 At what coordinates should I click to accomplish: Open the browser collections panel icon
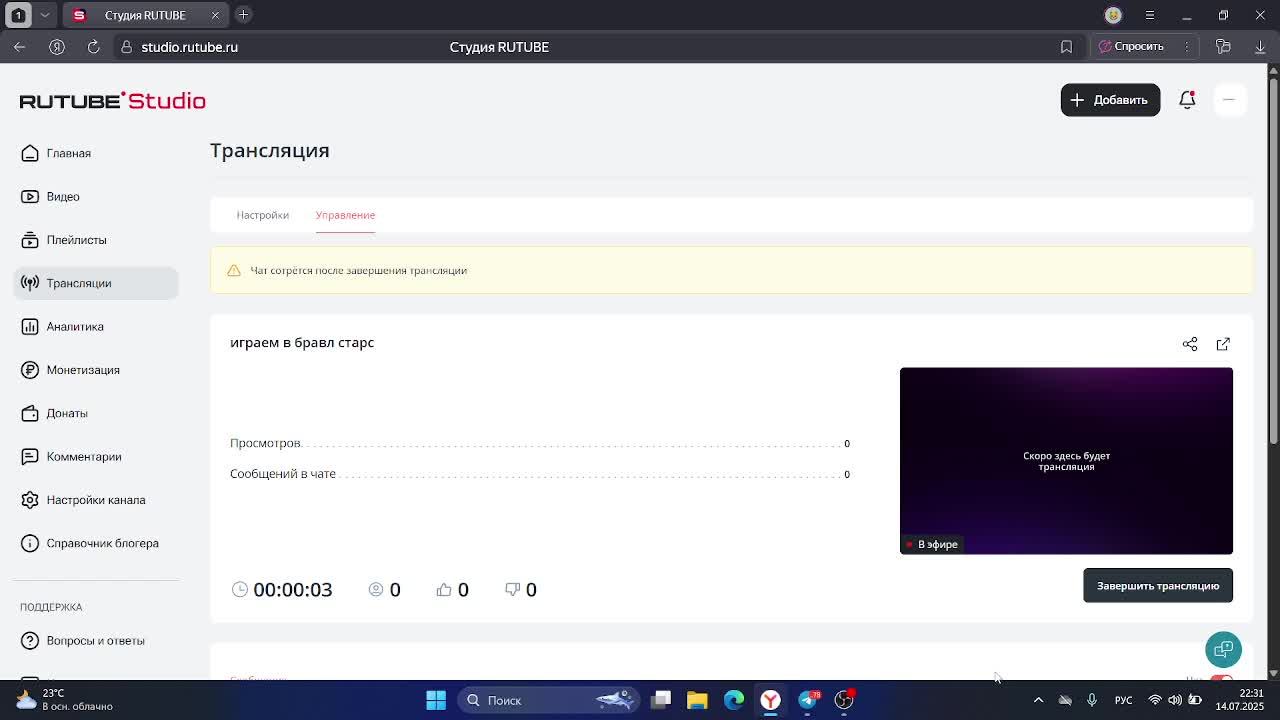click(x=1223, y=47)
